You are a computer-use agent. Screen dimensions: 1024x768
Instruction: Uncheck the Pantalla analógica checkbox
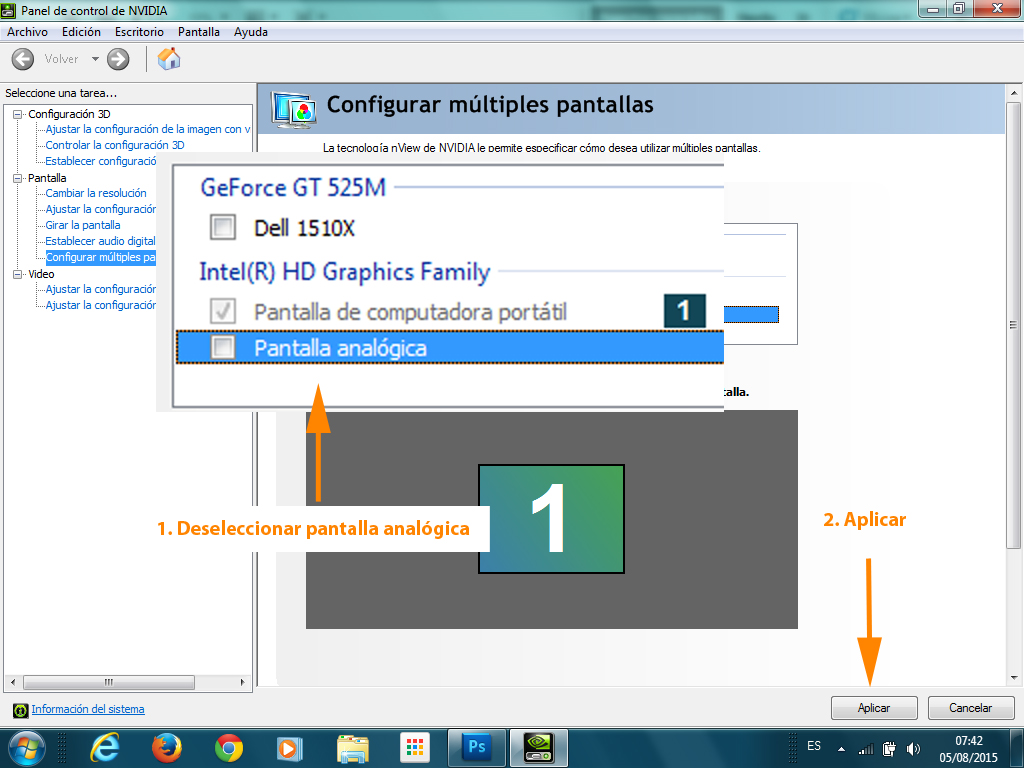click(x=223, y=347)
